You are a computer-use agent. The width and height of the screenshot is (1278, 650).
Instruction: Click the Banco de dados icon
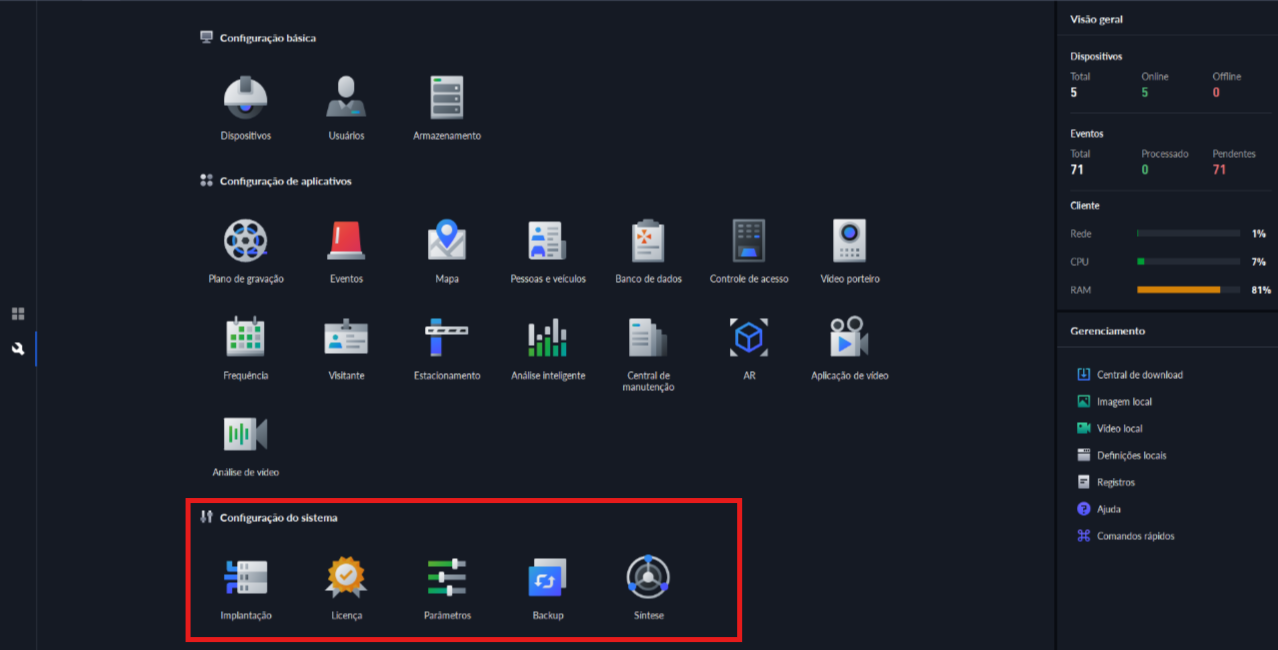(648, 241)
